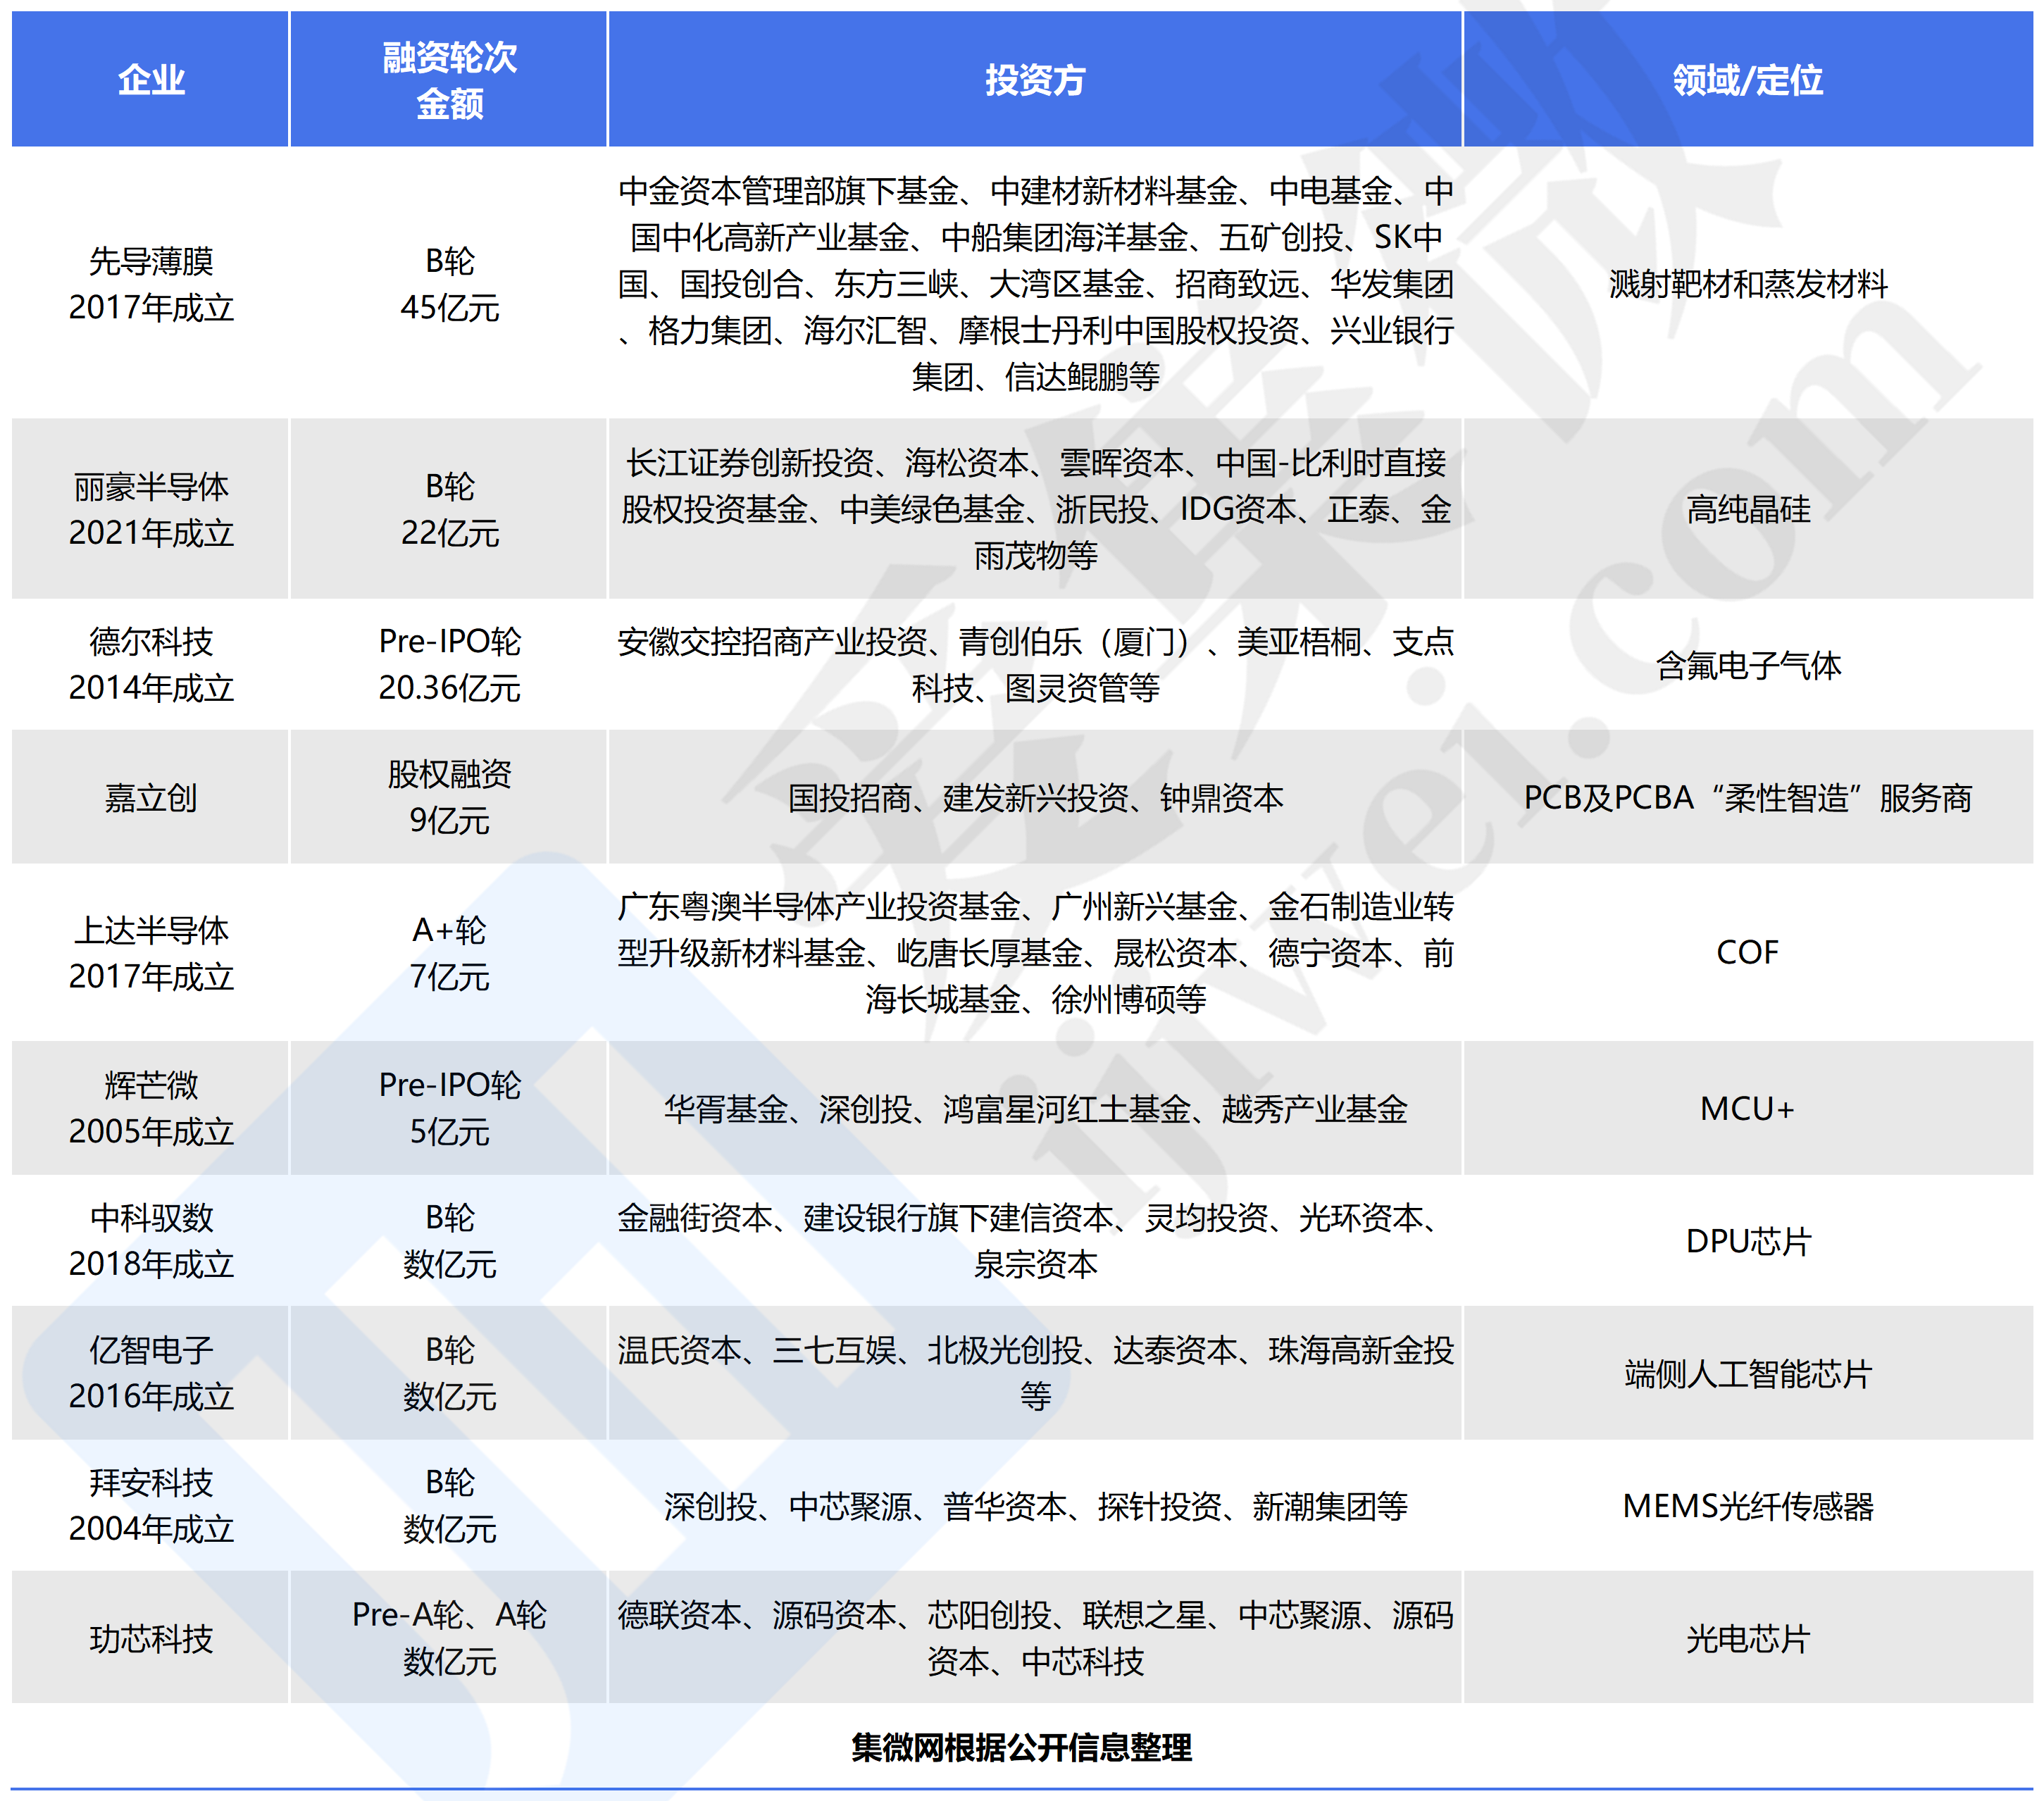Click the Pre-IPO轮 5亿元 funding cell

(x=449, y=1108)
